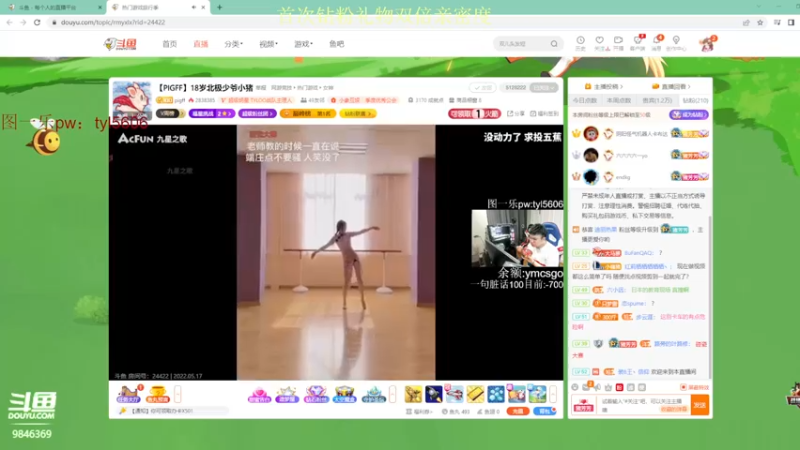Viewport: 800px width, 450px height.
Task: Open the user avatar in the header
Action: pos(708,44)
